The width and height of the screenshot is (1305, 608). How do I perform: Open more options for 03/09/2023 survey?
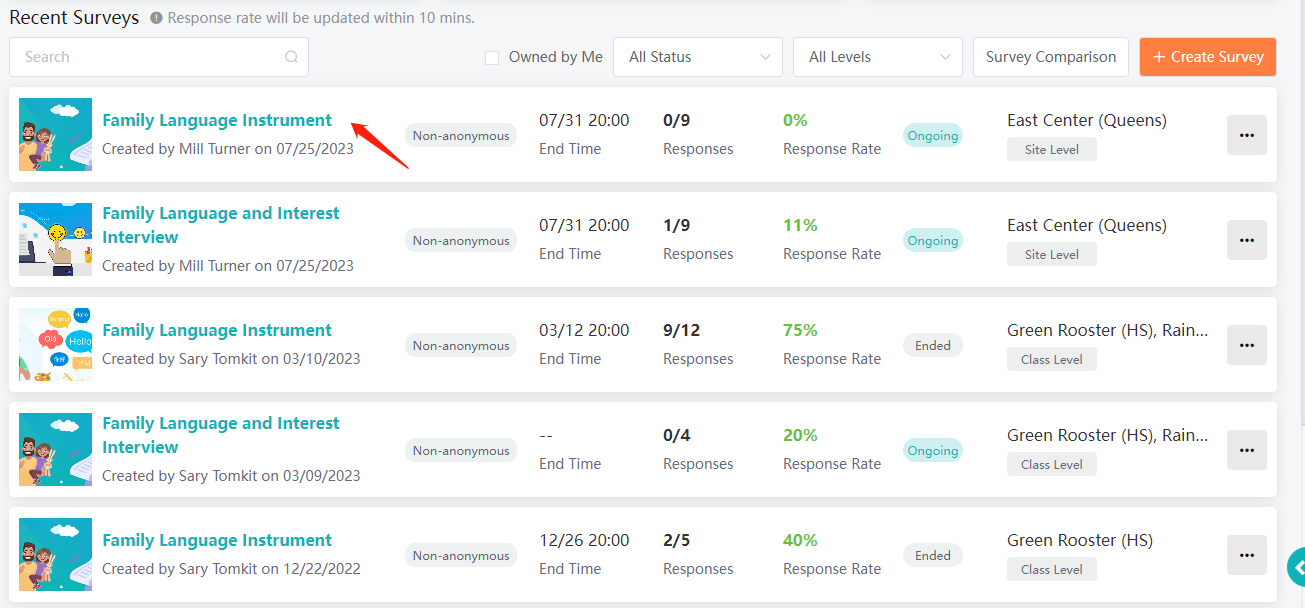(1246, 450)
